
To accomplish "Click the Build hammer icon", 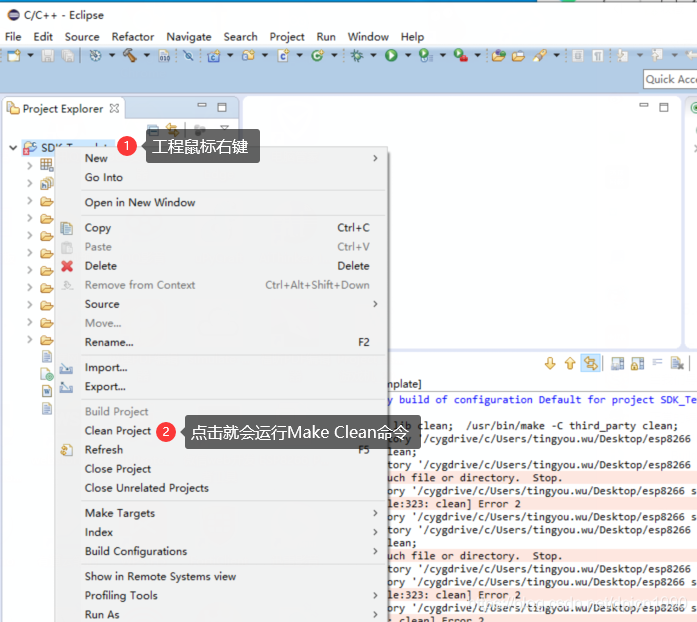I will [129, 56].
